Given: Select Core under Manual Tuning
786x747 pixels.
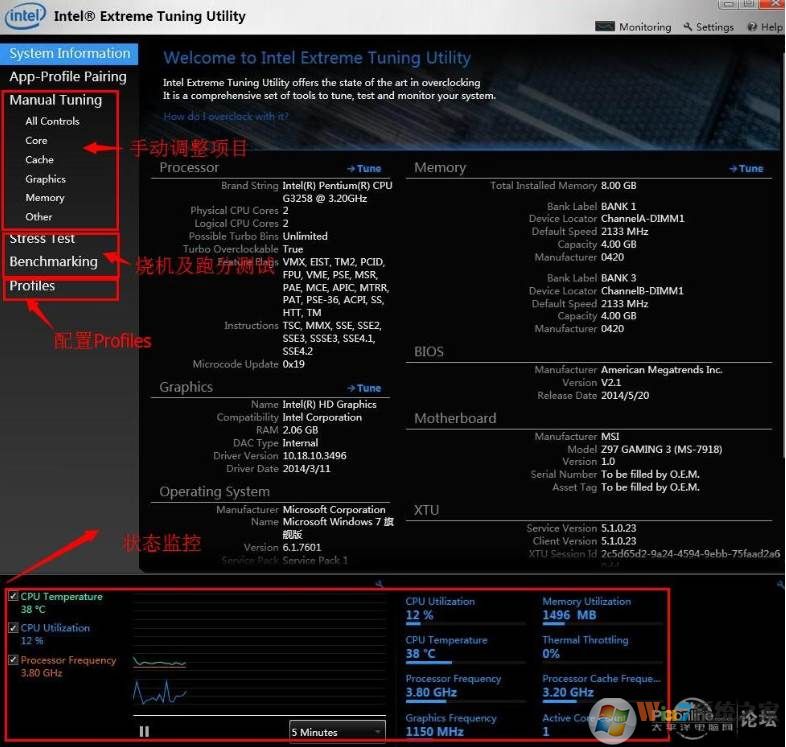Looking at the screenshot, I should point(37,141).
